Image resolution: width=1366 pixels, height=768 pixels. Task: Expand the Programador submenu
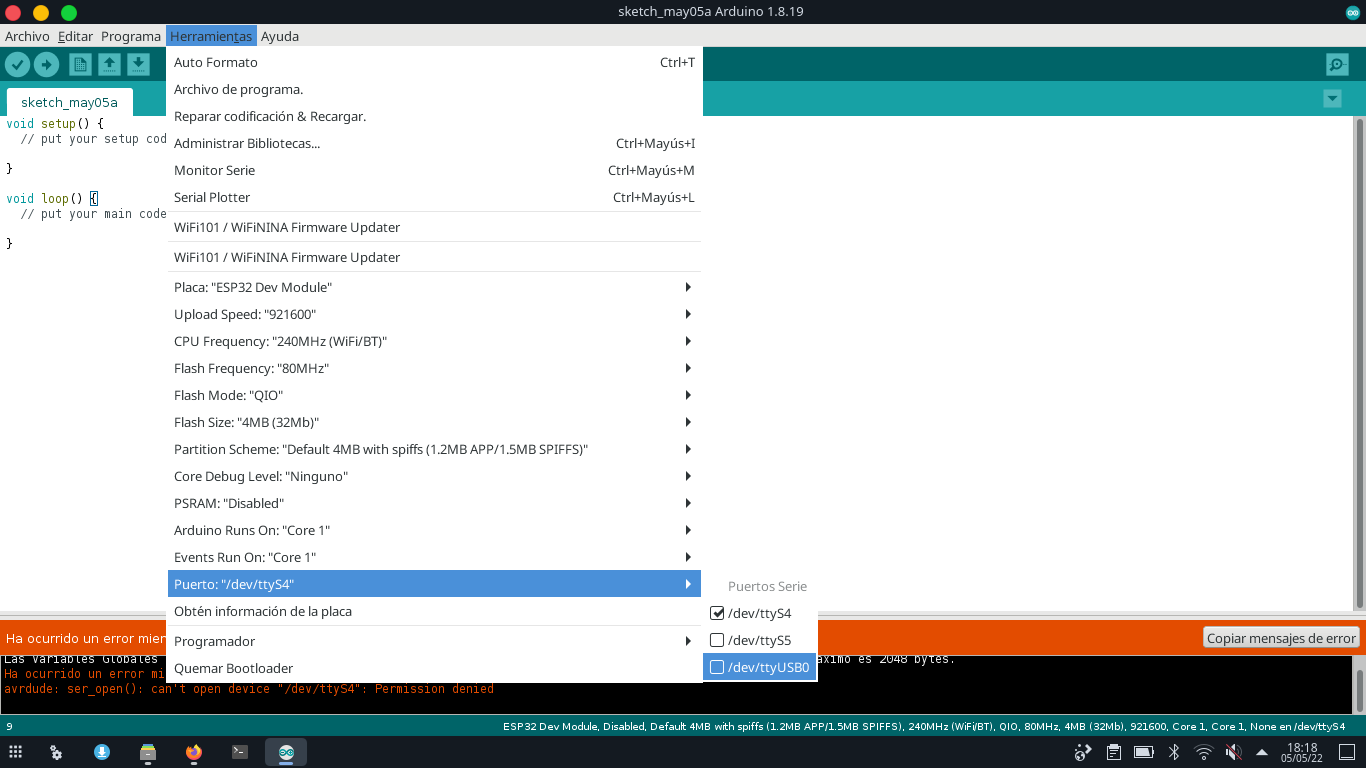[434, 641]
